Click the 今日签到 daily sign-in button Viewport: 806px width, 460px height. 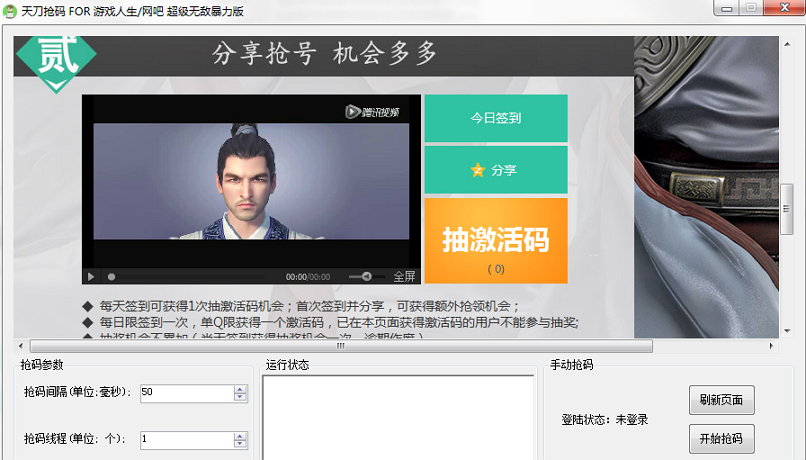[x=496, y=118]
